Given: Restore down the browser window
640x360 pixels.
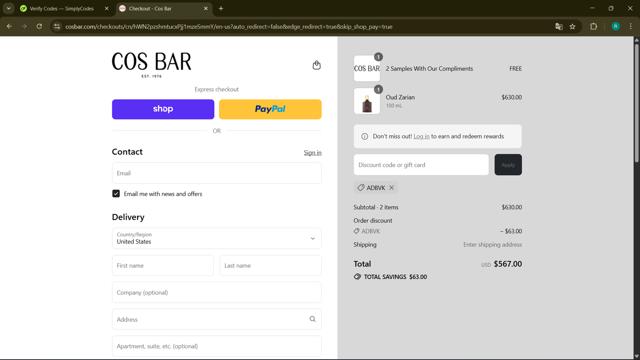Looking at the screenshot, I should [611, 8].
